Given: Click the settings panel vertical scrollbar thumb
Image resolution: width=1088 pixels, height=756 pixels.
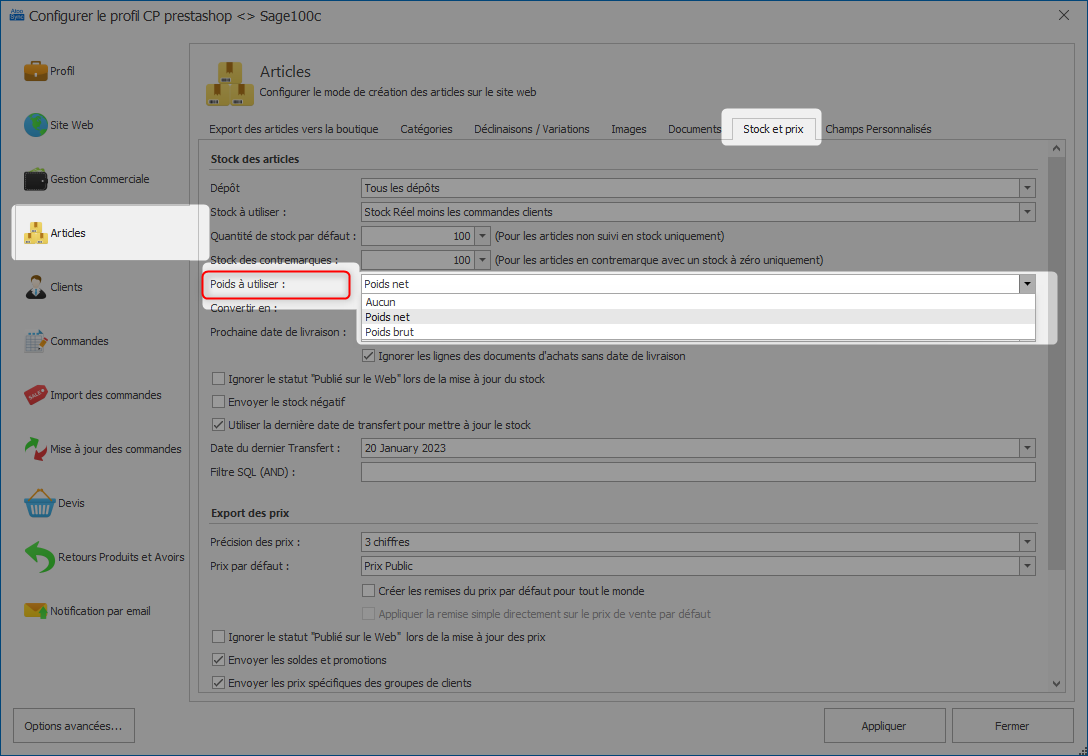Looking at the screenshot, I should tap(1056, 363).
